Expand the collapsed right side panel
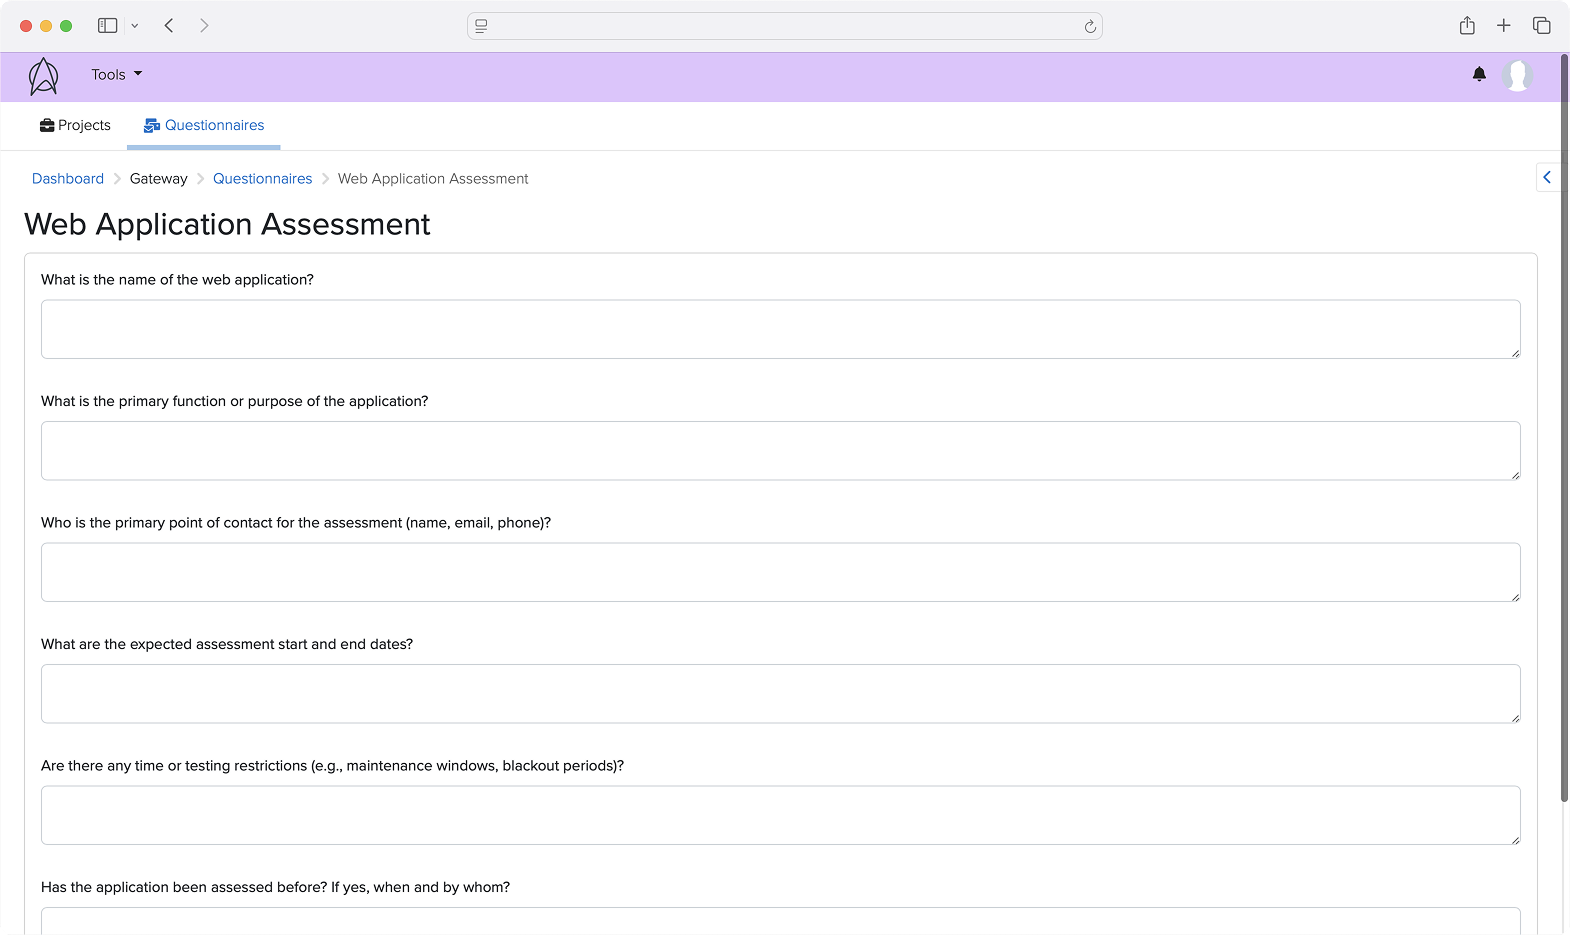This screenshot has height=935, width=1570. pyautogui.click(x=1547, y=177)
